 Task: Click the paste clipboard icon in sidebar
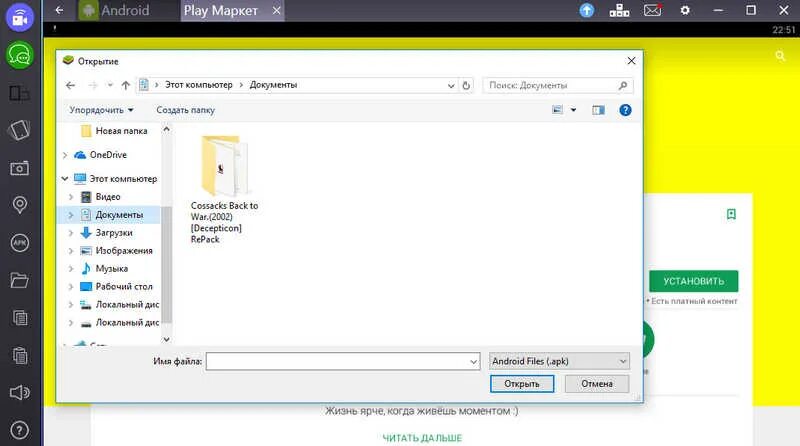click(x=19, y=355)
